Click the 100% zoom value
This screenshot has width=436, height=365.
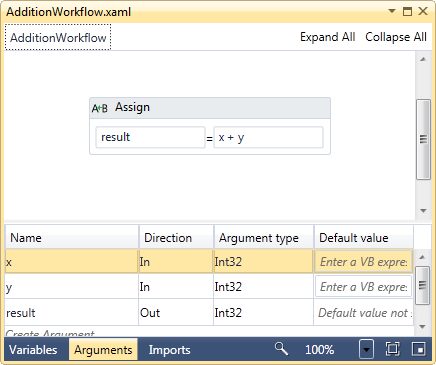[319, 349]
